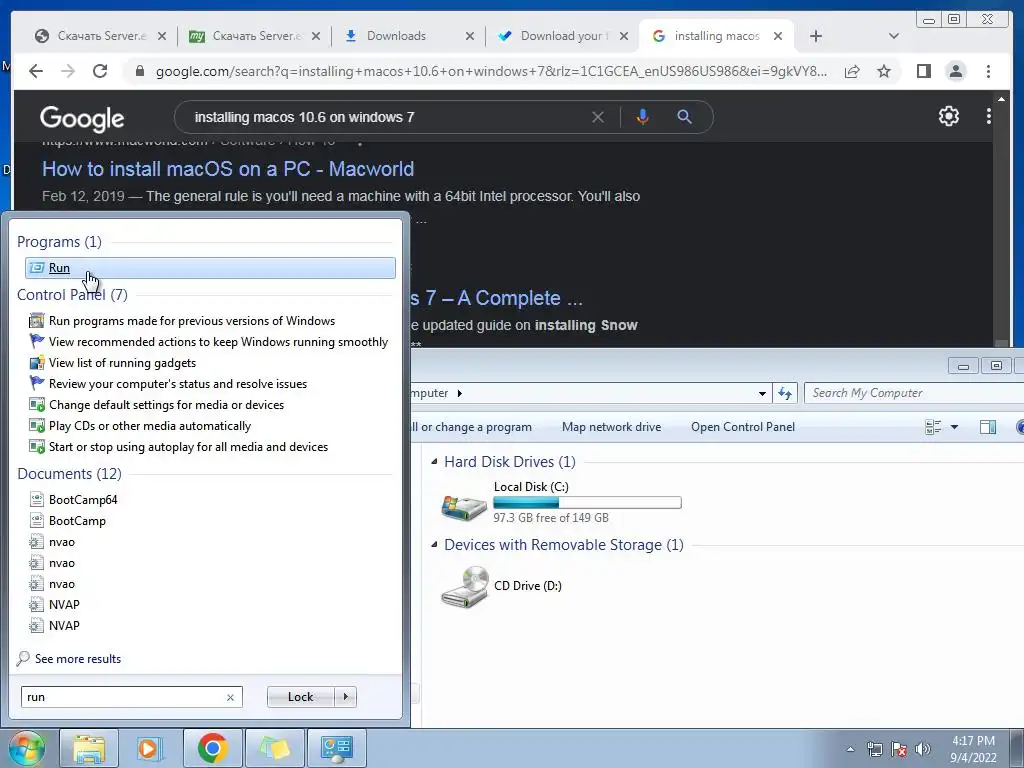Click Chrome's forward arrow button
The height and width of the screenshot is (768, 1024).
coord(68,71)
